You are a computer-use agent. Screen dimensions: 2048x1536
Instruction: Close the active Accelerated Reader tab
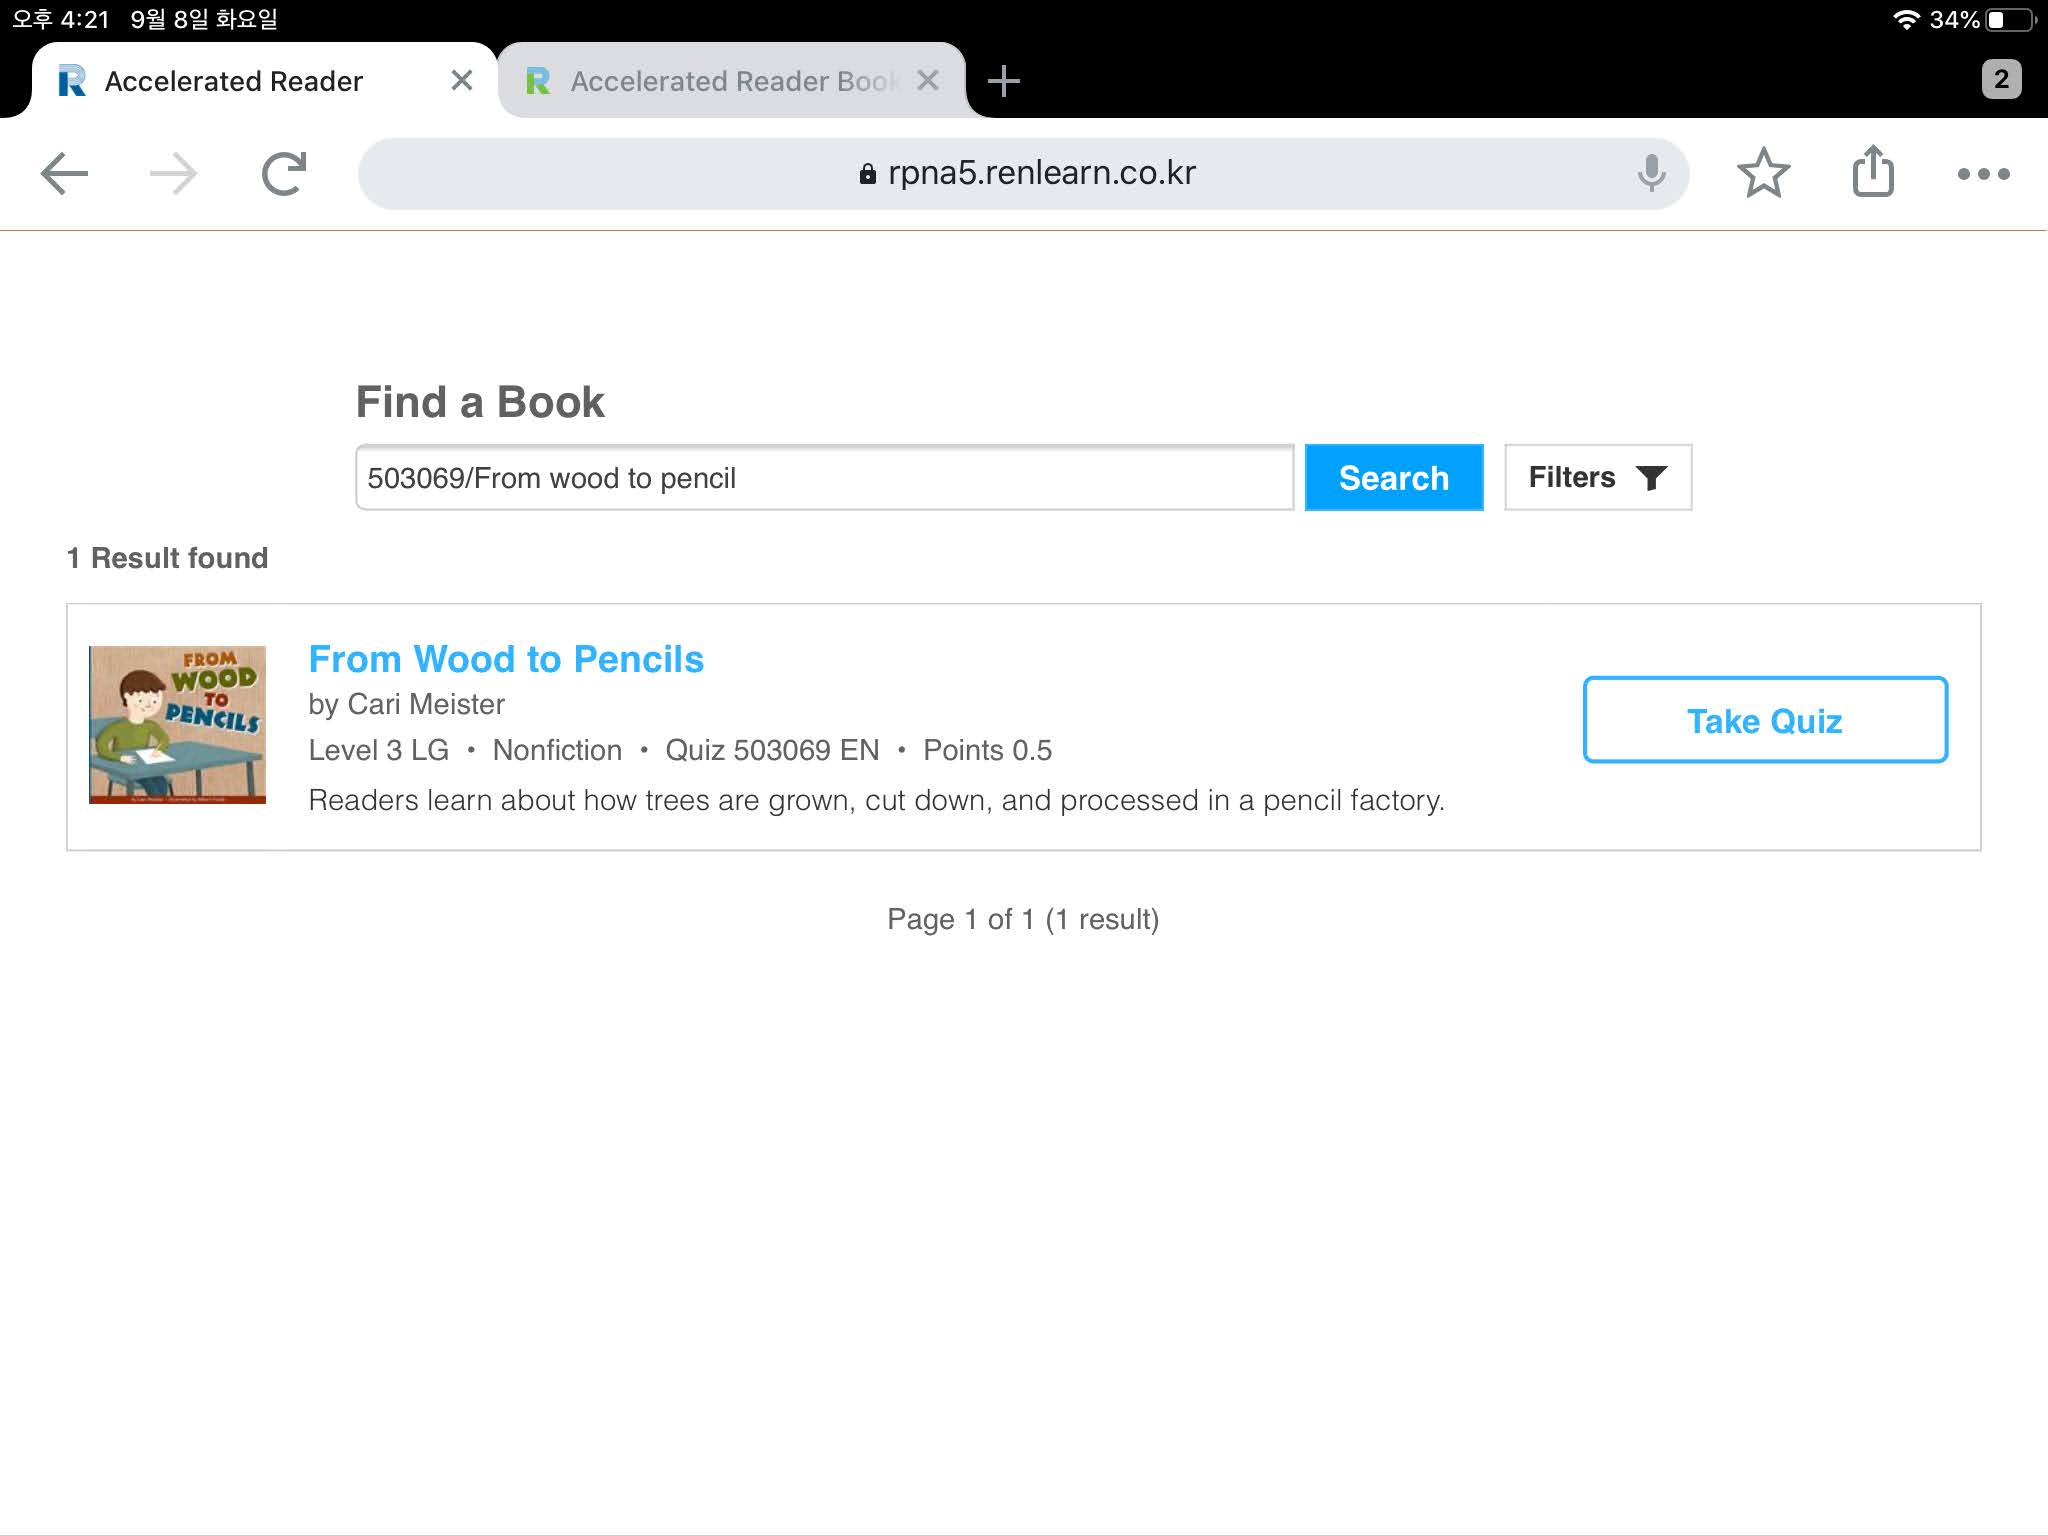[x=461, y=81]
